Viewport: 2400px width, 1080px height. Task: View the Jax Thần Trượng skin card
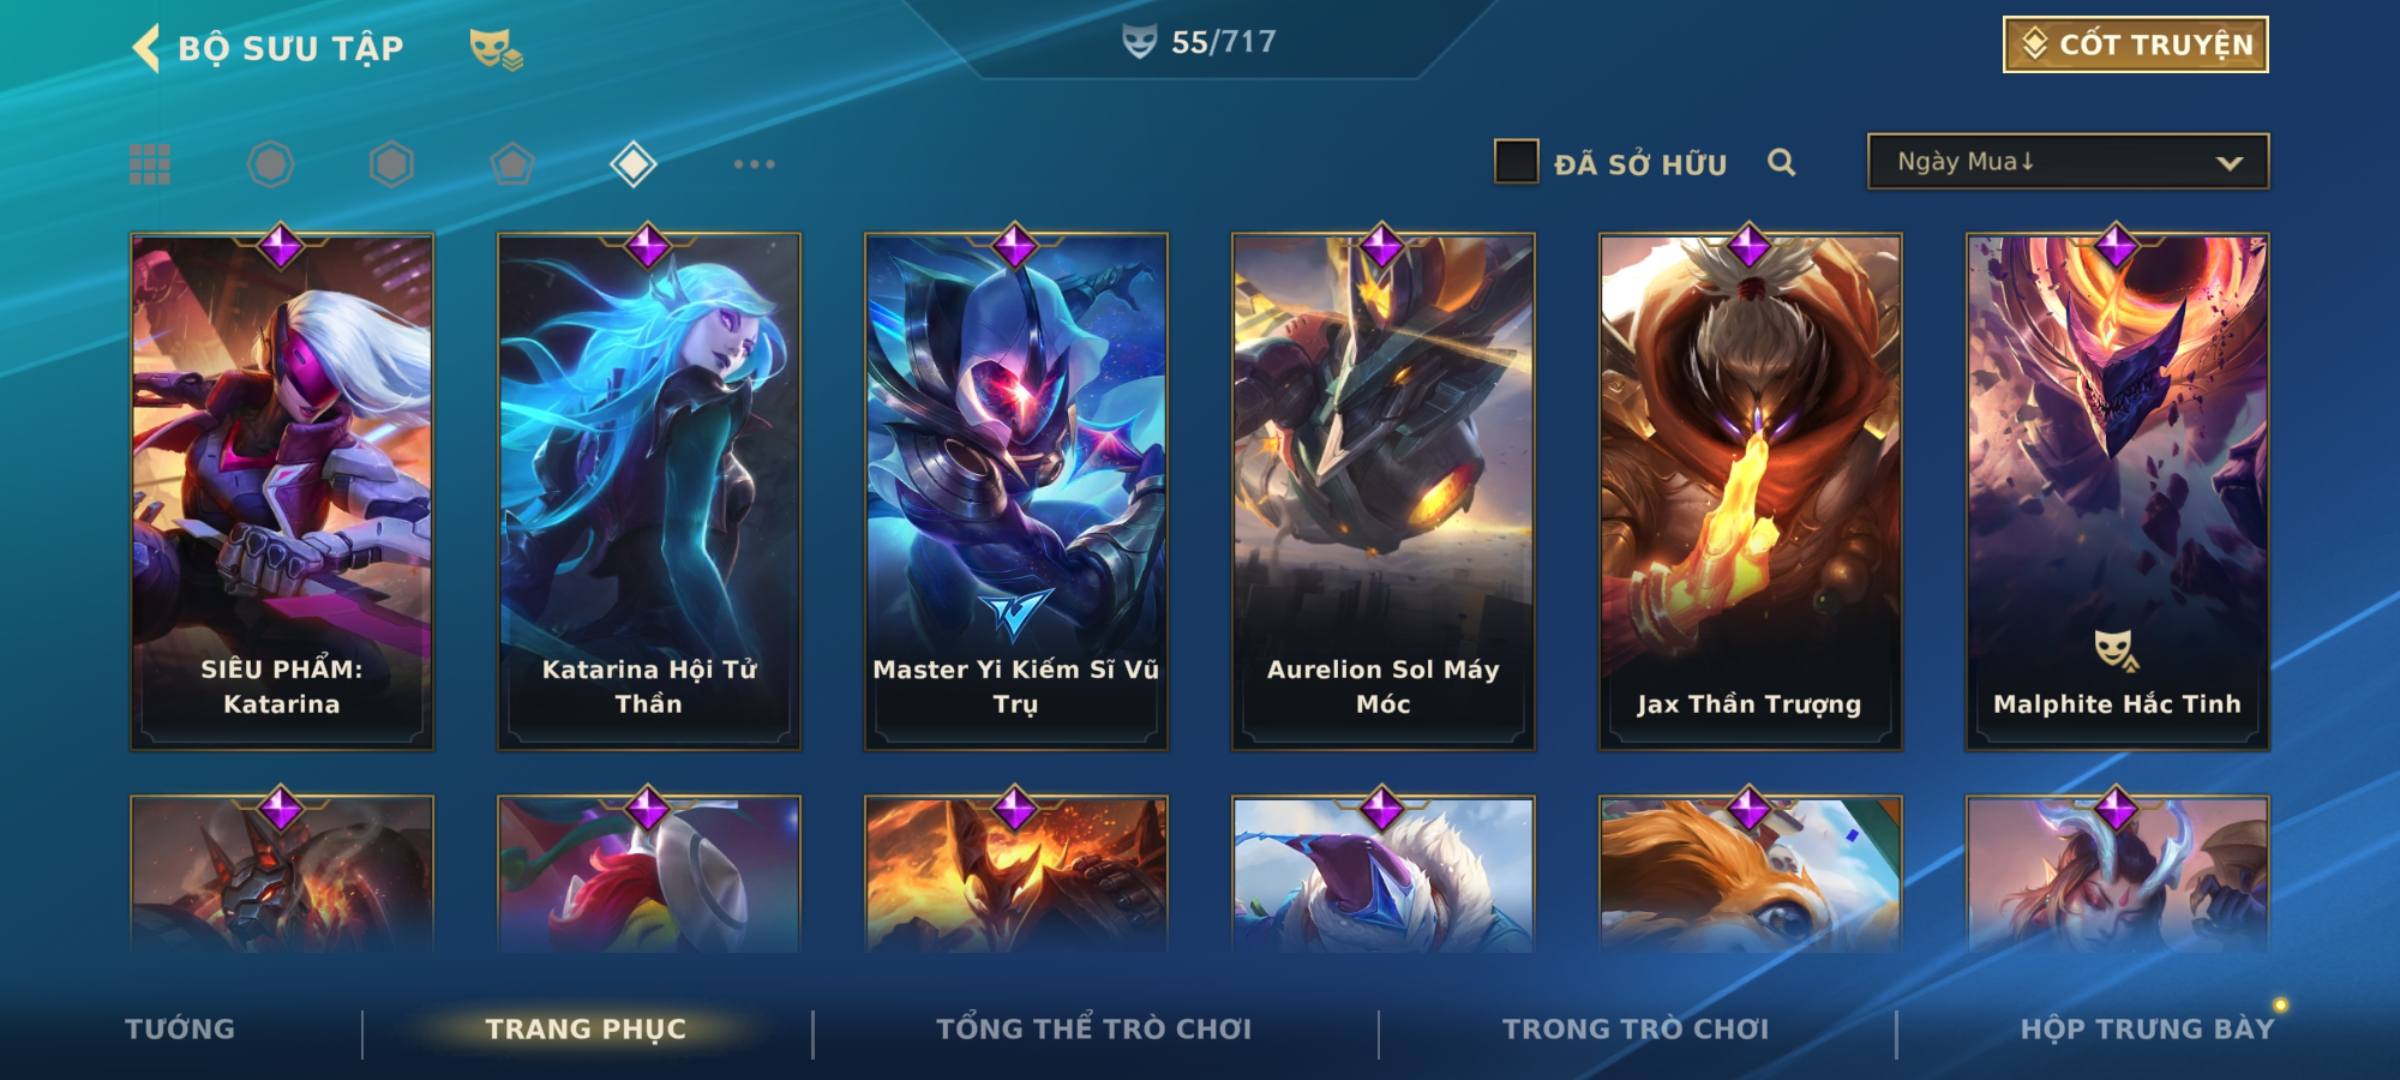click(x=1750, y=492)
